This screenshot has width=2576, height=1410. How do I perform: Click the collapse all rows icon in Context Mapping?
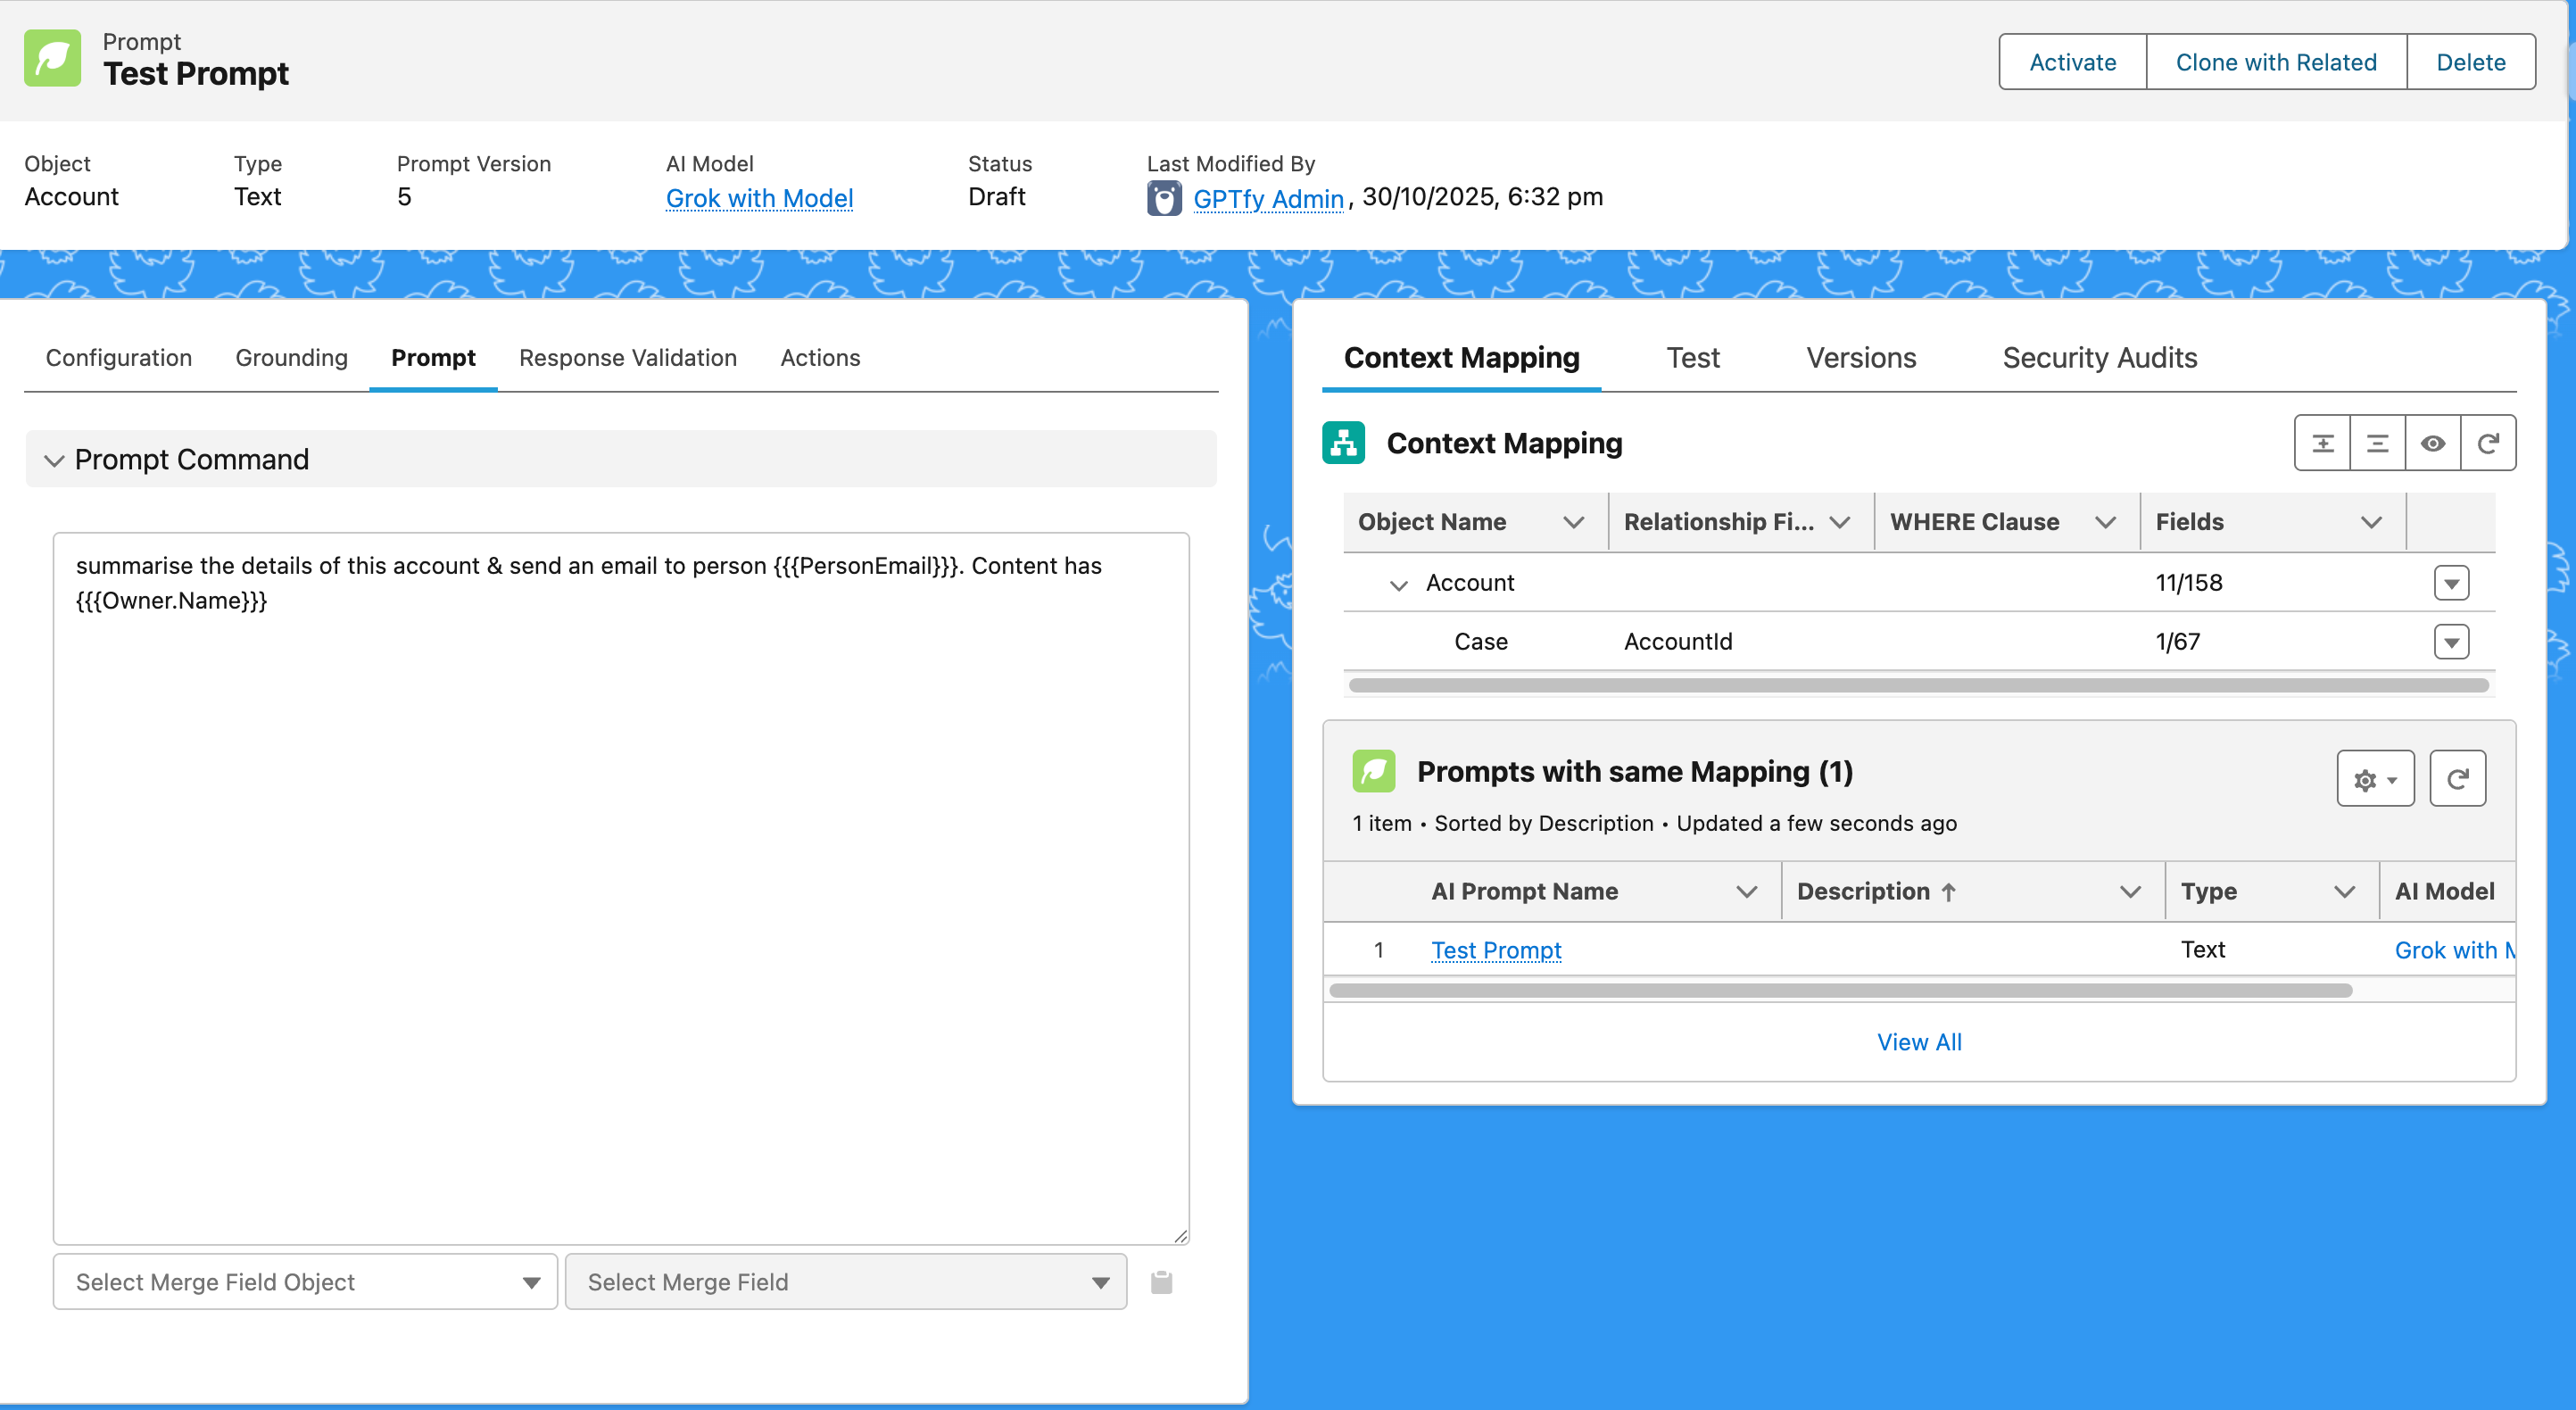(x=2377, y=443)
